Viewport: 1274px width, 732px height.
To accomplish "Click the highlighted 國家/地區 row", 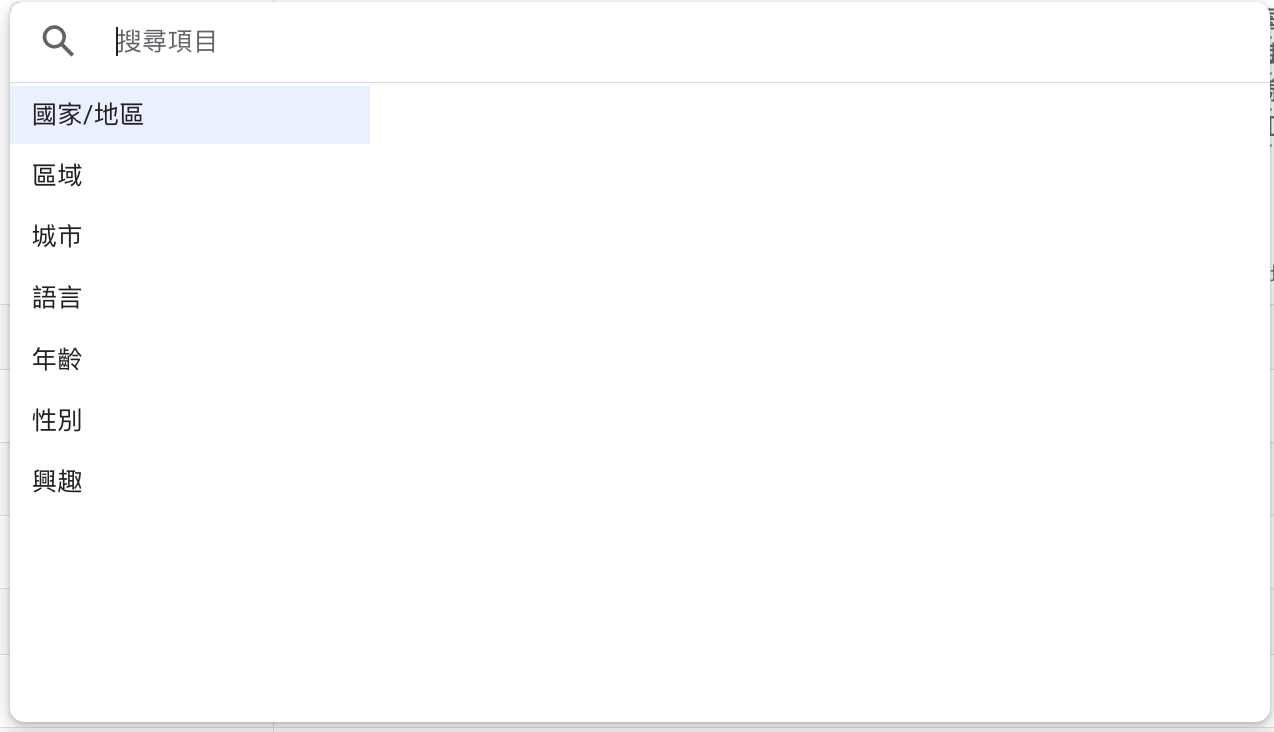I will tap(190, 115).
